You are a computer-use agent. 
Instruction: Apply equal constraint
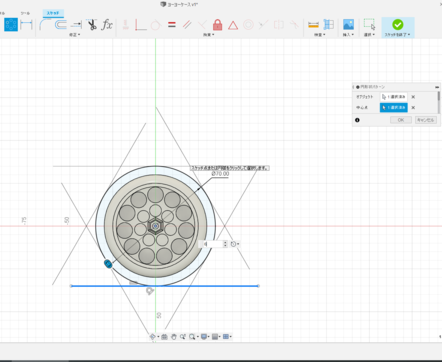[x=172, y=25]
